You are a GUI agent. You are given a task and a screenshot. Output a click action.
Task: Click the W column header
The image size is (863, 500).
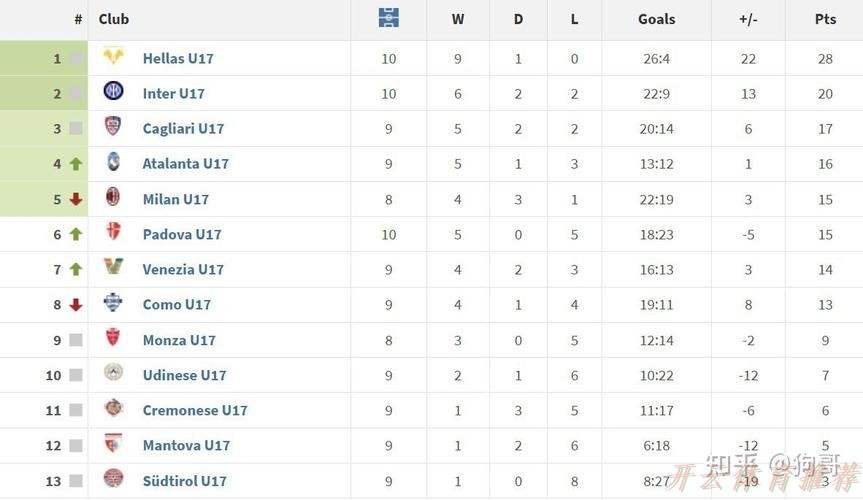(x=458, y=19)
